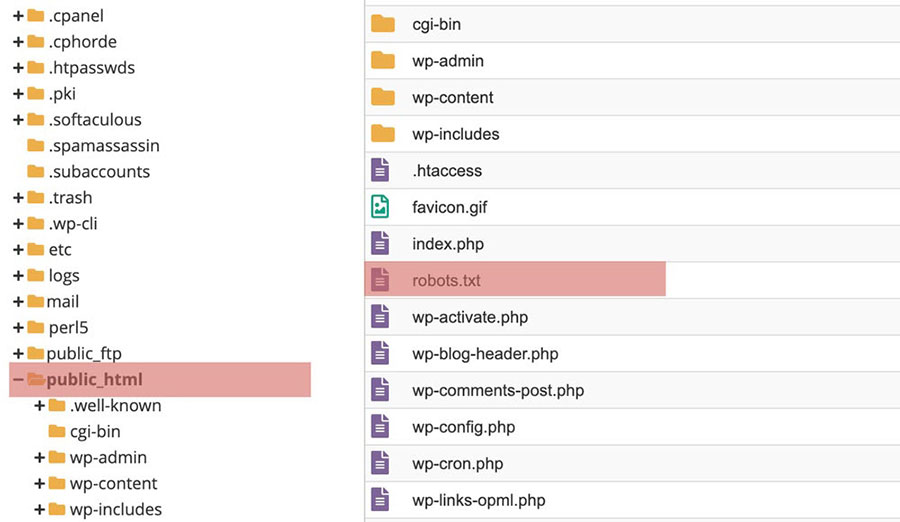The image size is (900, 522).
Task: Select .well-known folder label in tree
Action: [115, 405]
